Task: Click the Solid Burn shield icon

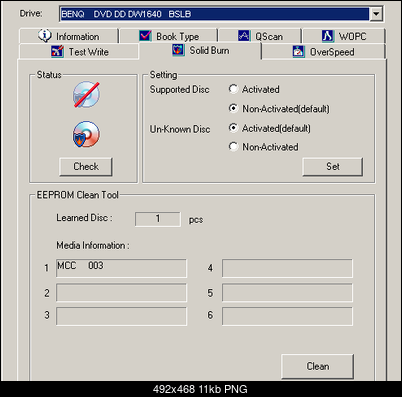Action: coord(178,50)
